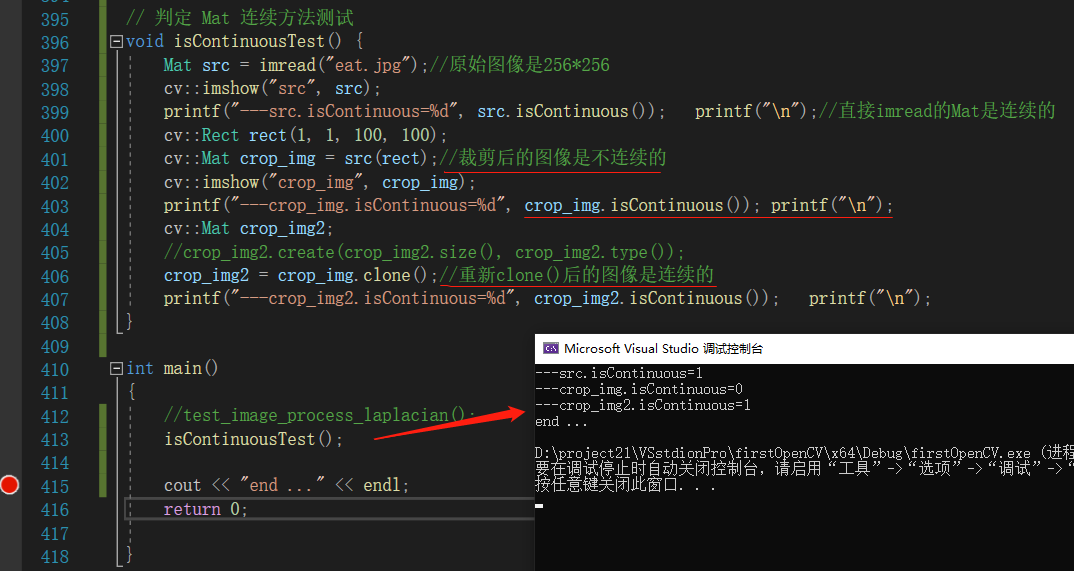The height and width of the screenshot is (571, 1074).
Task: Click line number 410 in the gutter
Action: coord(55,370)
